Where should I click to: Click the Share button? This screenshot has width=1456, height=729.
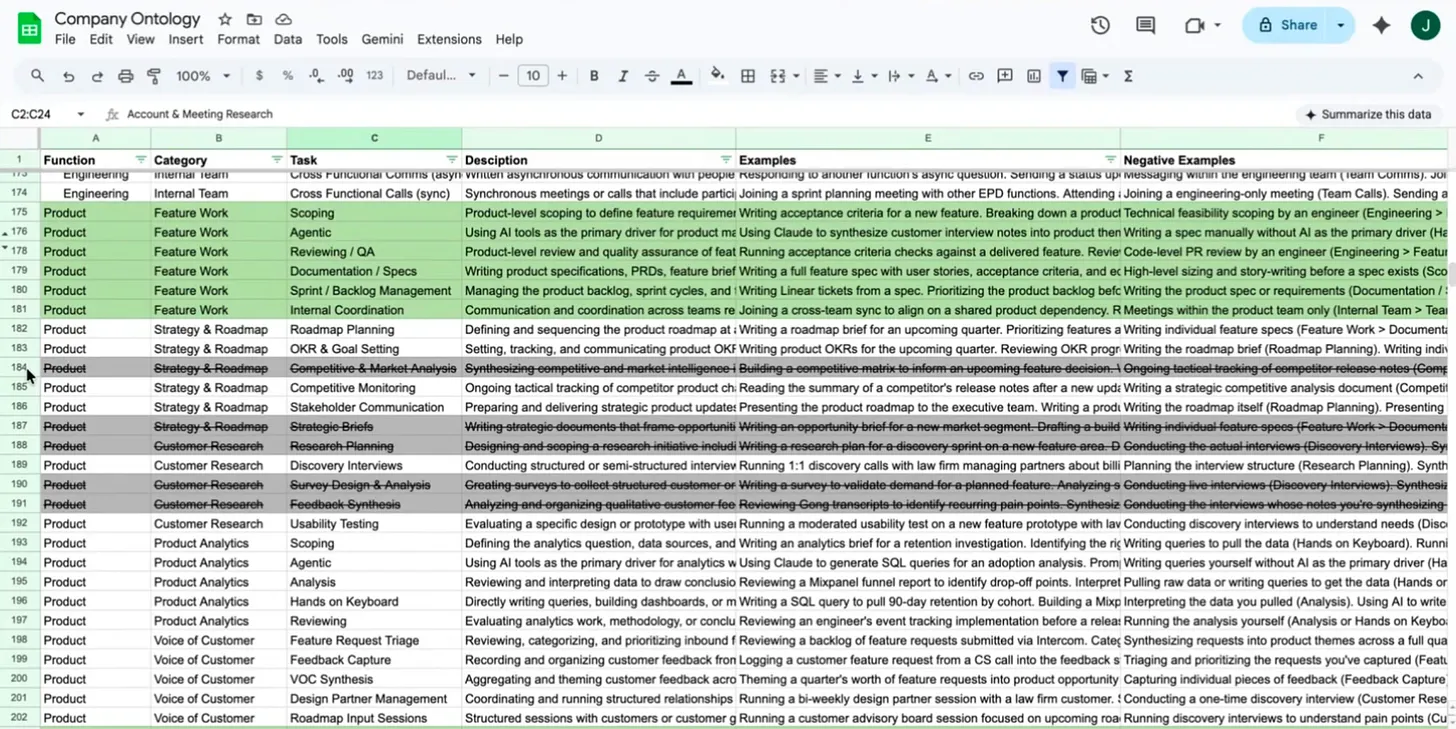1286,25
